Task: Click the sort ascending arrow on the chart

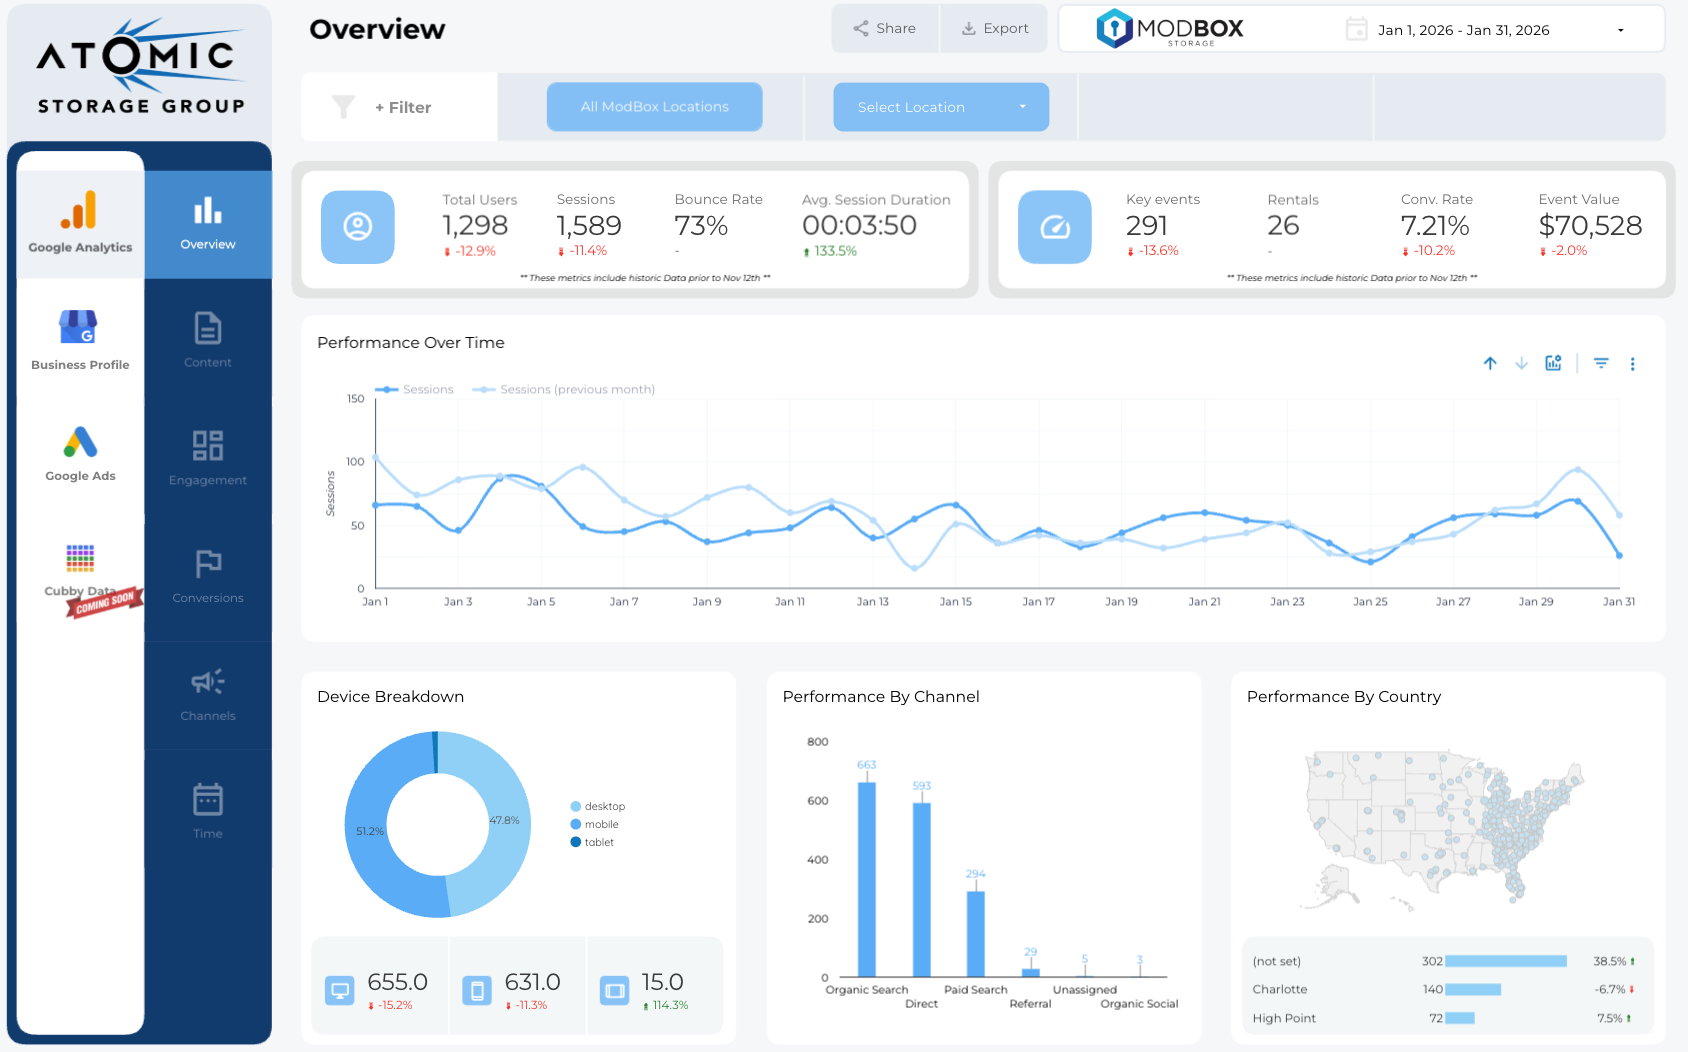Action: coord(1490,363)
